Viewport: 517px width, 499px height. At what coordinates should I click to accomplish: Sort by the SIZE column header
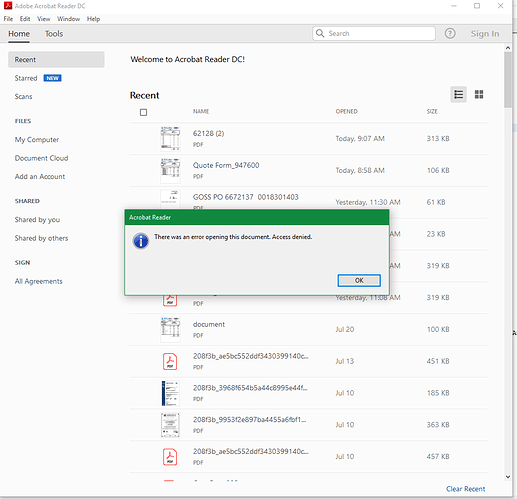click(432, 111)
